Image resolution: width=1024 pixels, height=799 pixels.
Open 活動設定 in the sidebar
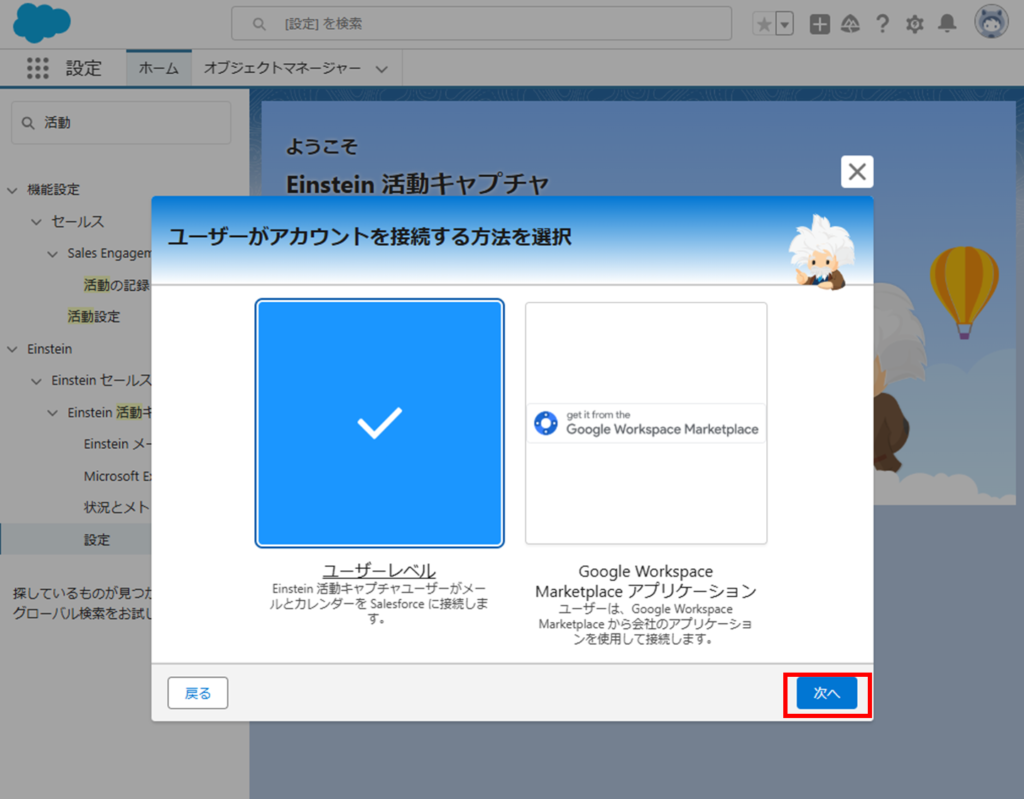click(x=94, y=317)
